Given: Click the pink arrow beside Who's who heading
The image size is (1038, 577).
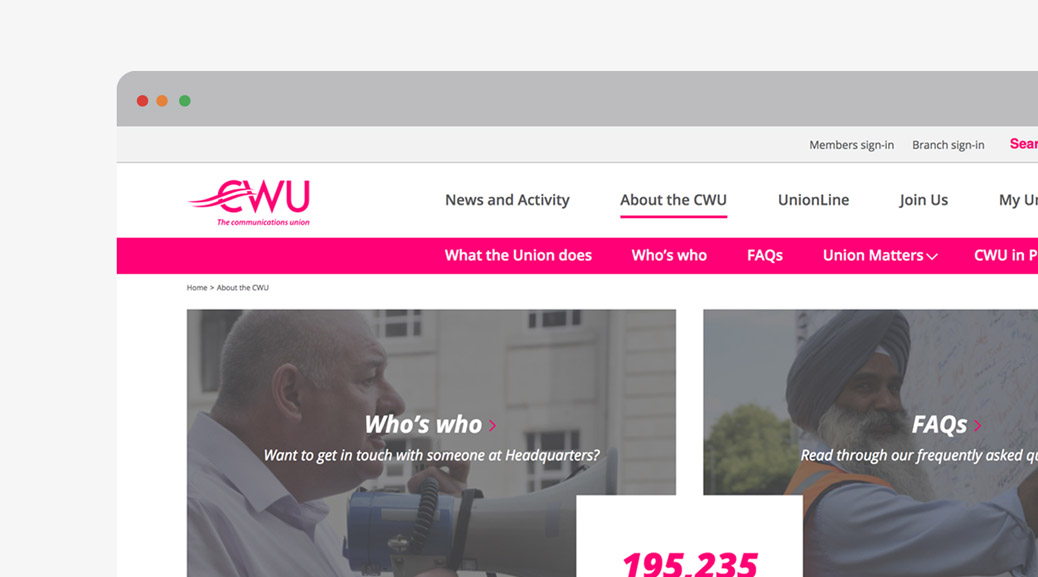Looking at the screenshot, I should click(x=493, y=425).
